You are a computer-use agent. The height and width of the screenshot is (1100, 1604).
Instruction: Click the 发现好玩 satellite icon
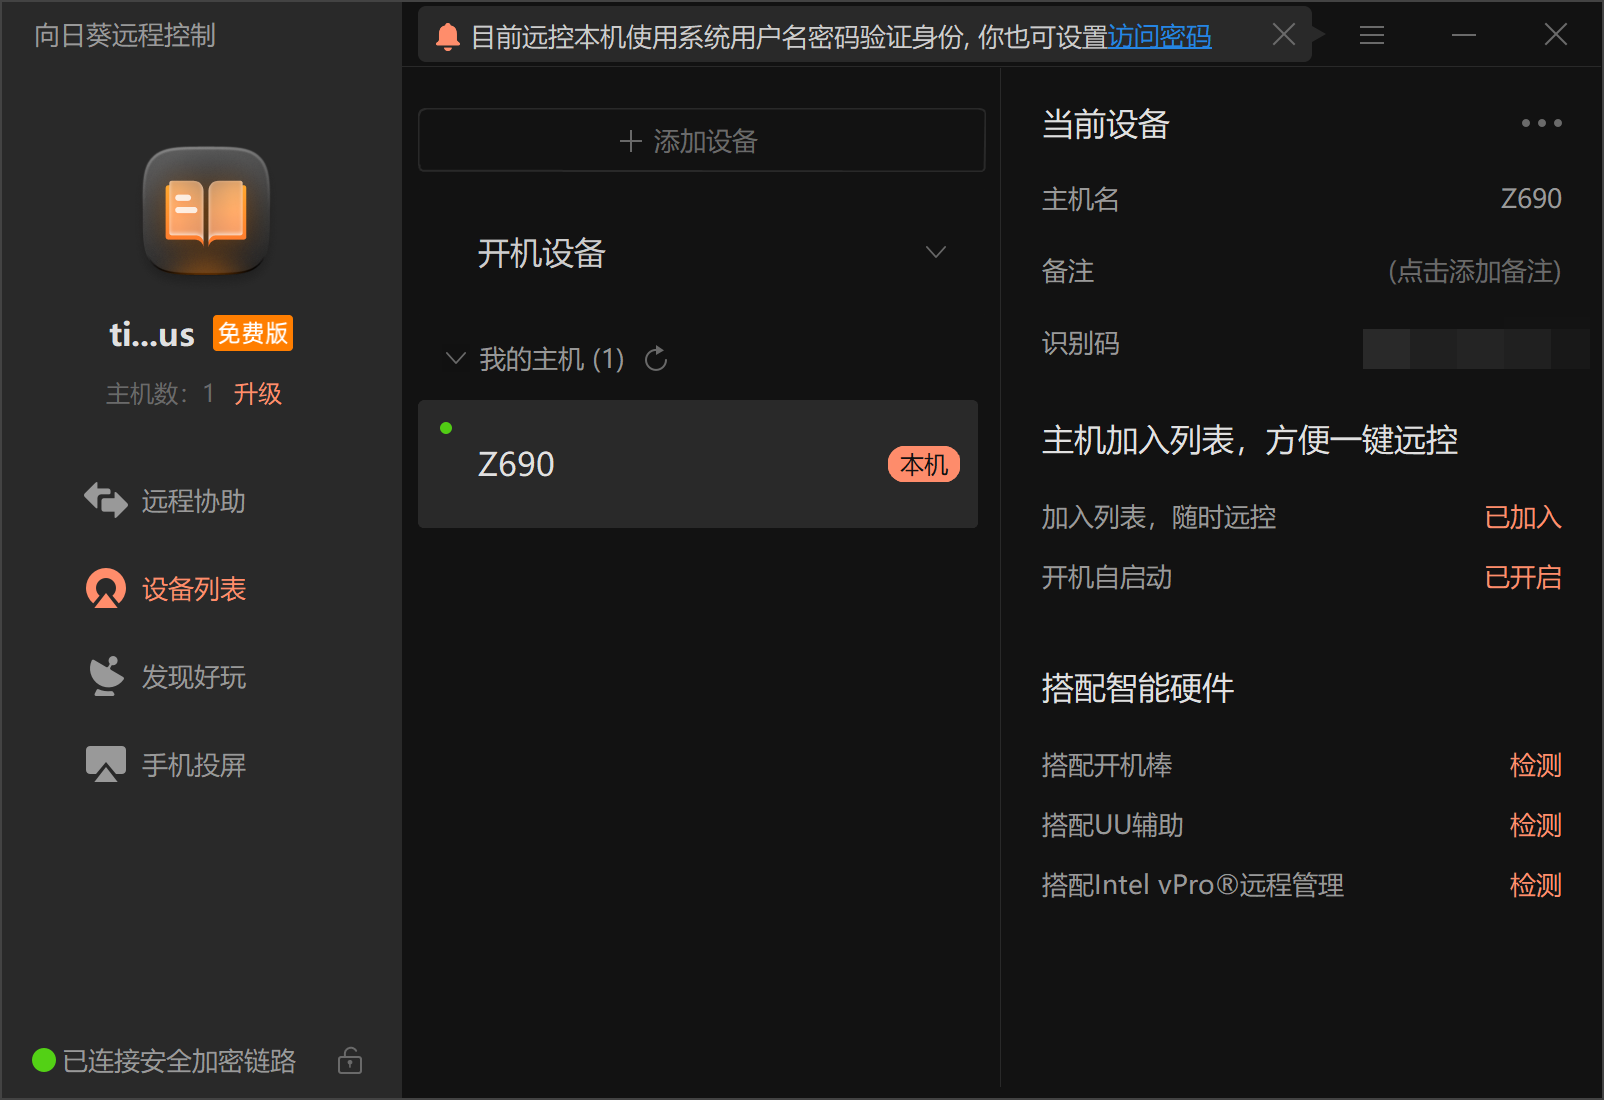tap(106, 676)
